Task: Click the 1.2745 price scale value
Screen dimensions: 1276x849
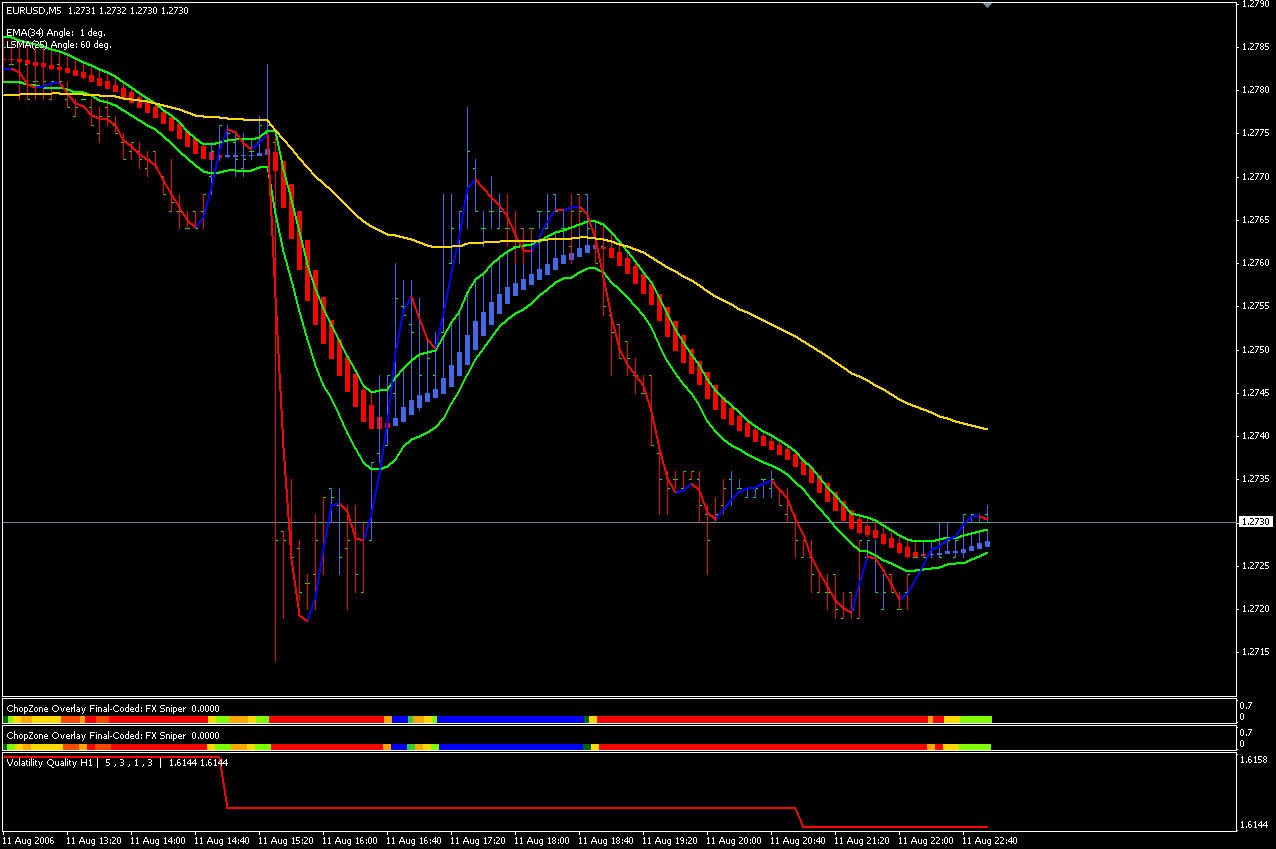Action: tap(1256, 393)
